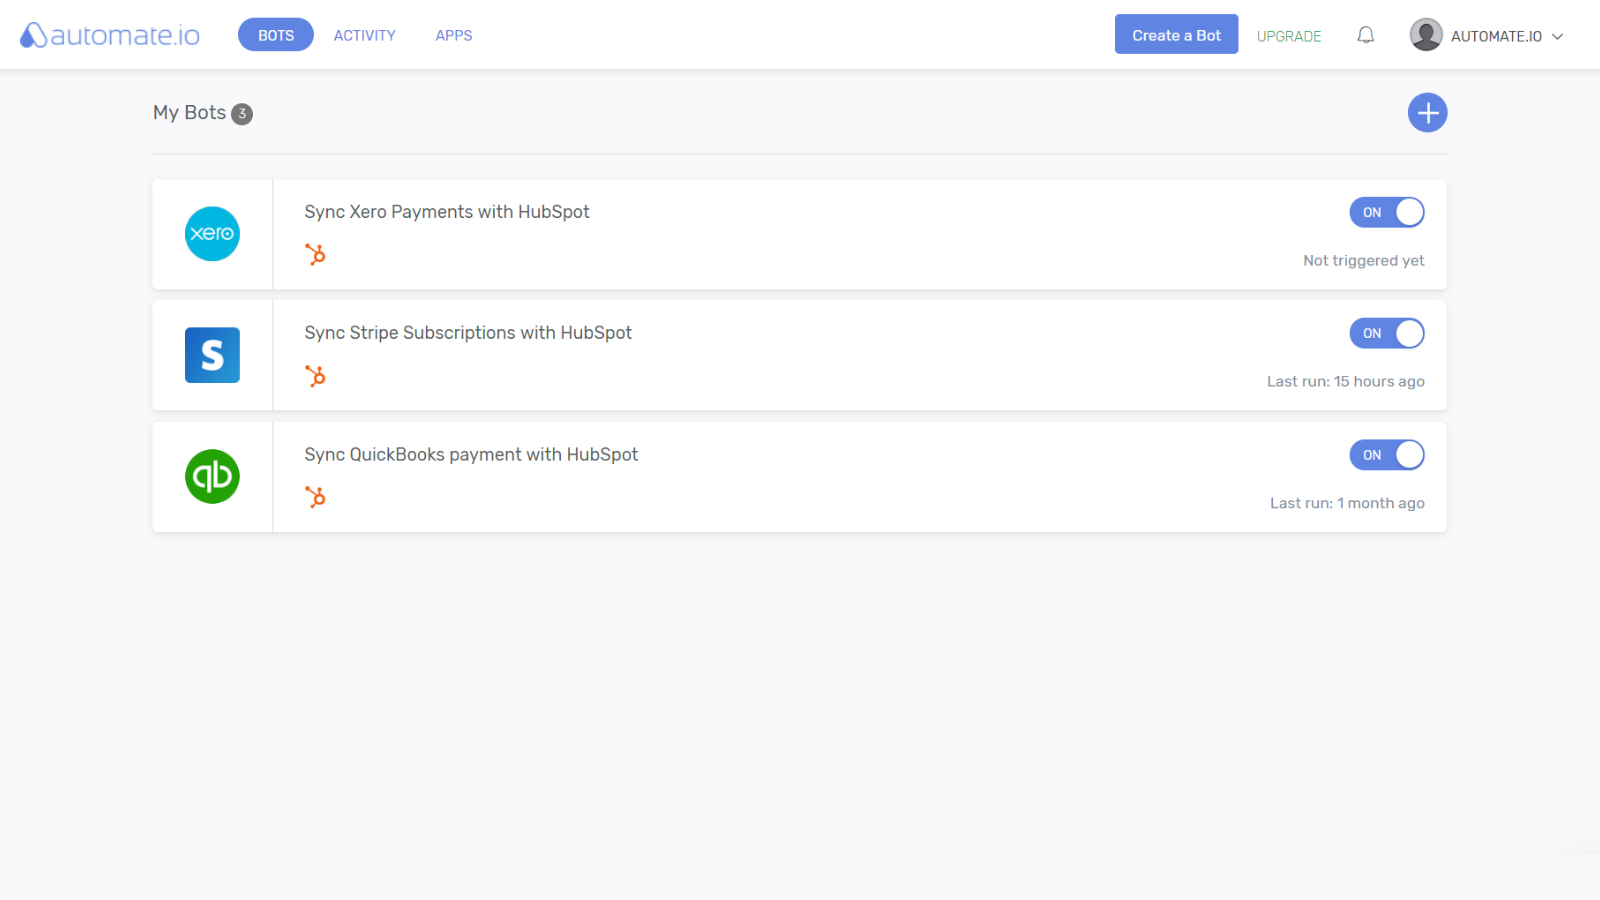The width and height of the screenshot is (1600, 900).
Task: Open Sync QuickBooks payment with HubSpot bot
Action: 471,455
